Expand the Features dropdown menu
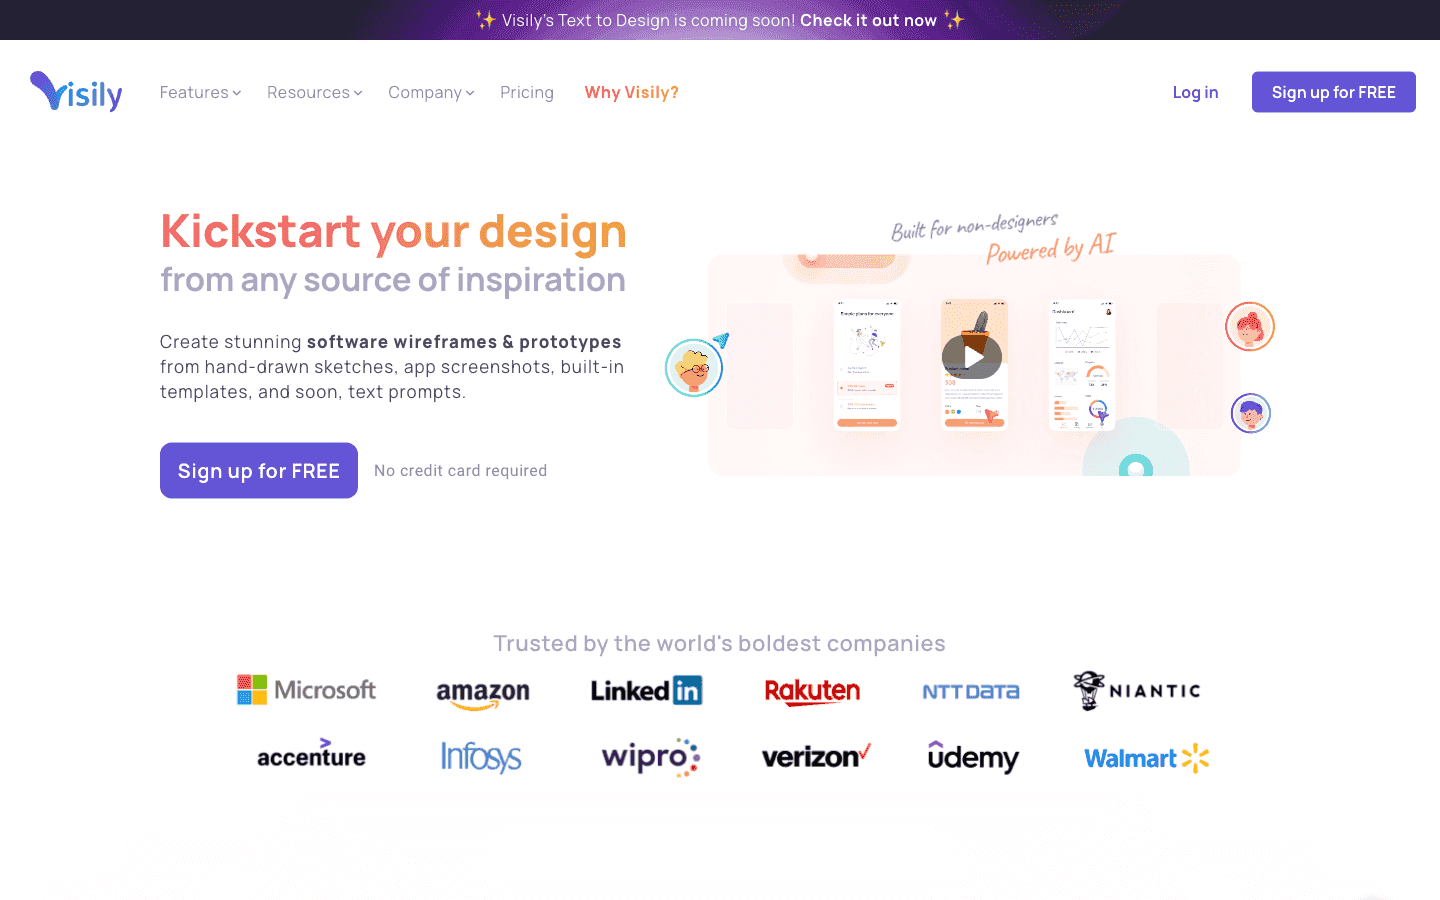Screen dimensions: 1440x900 point(200,92)
